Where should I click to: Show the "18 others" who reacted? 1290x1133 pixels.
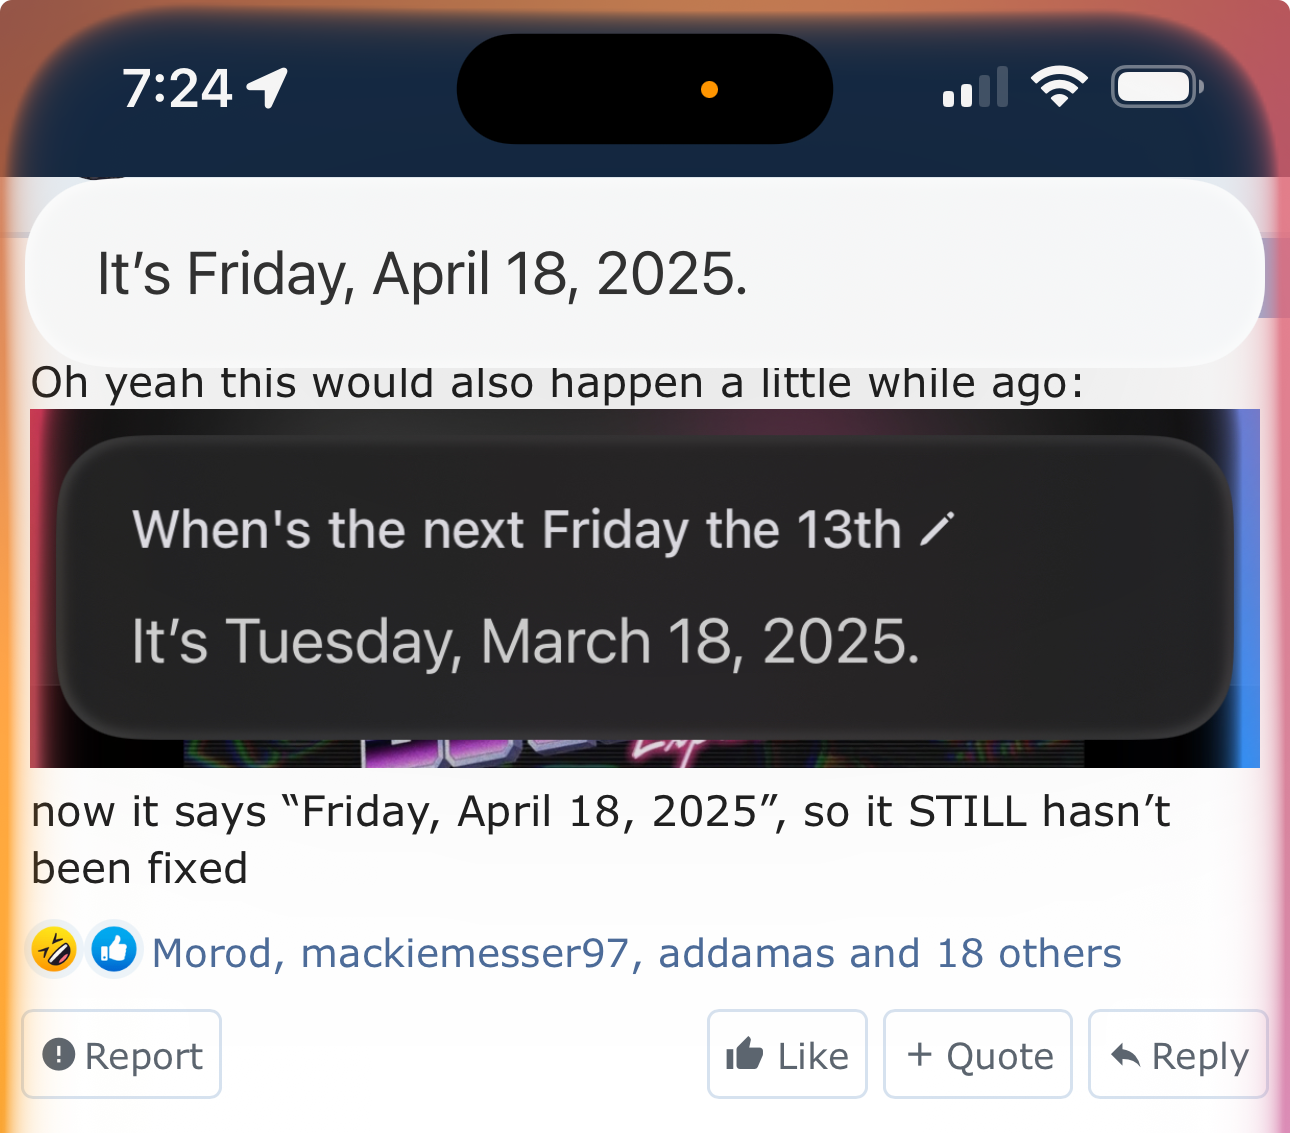pos(1029,954)
